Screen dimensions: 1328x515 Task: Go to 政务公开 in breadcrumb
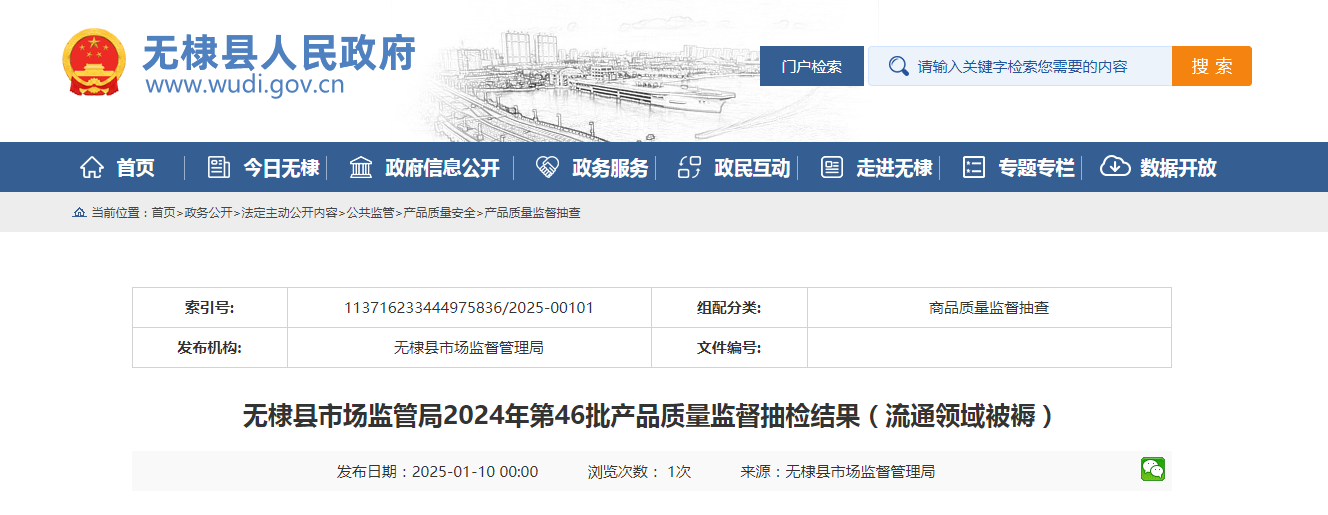(x=208, y=213)
